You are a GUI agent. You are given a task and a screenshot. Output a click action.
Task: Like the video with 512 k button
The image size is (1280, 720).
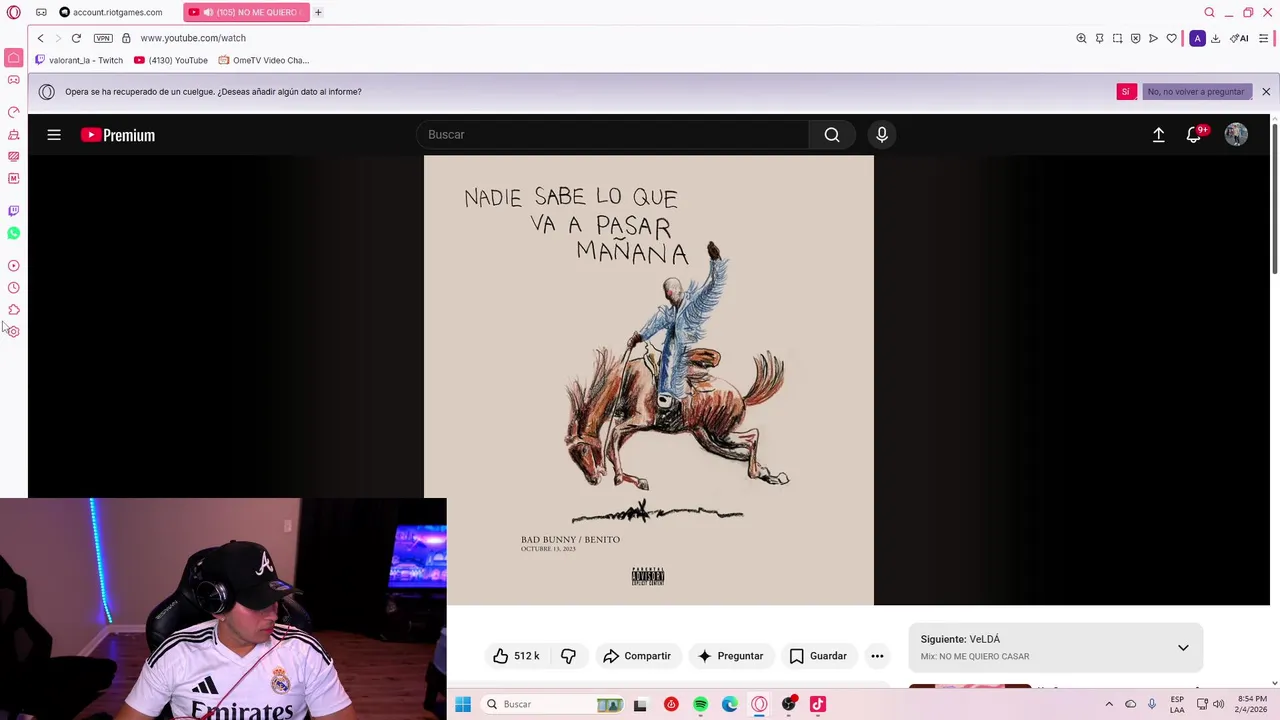click(x=516, y=656)
